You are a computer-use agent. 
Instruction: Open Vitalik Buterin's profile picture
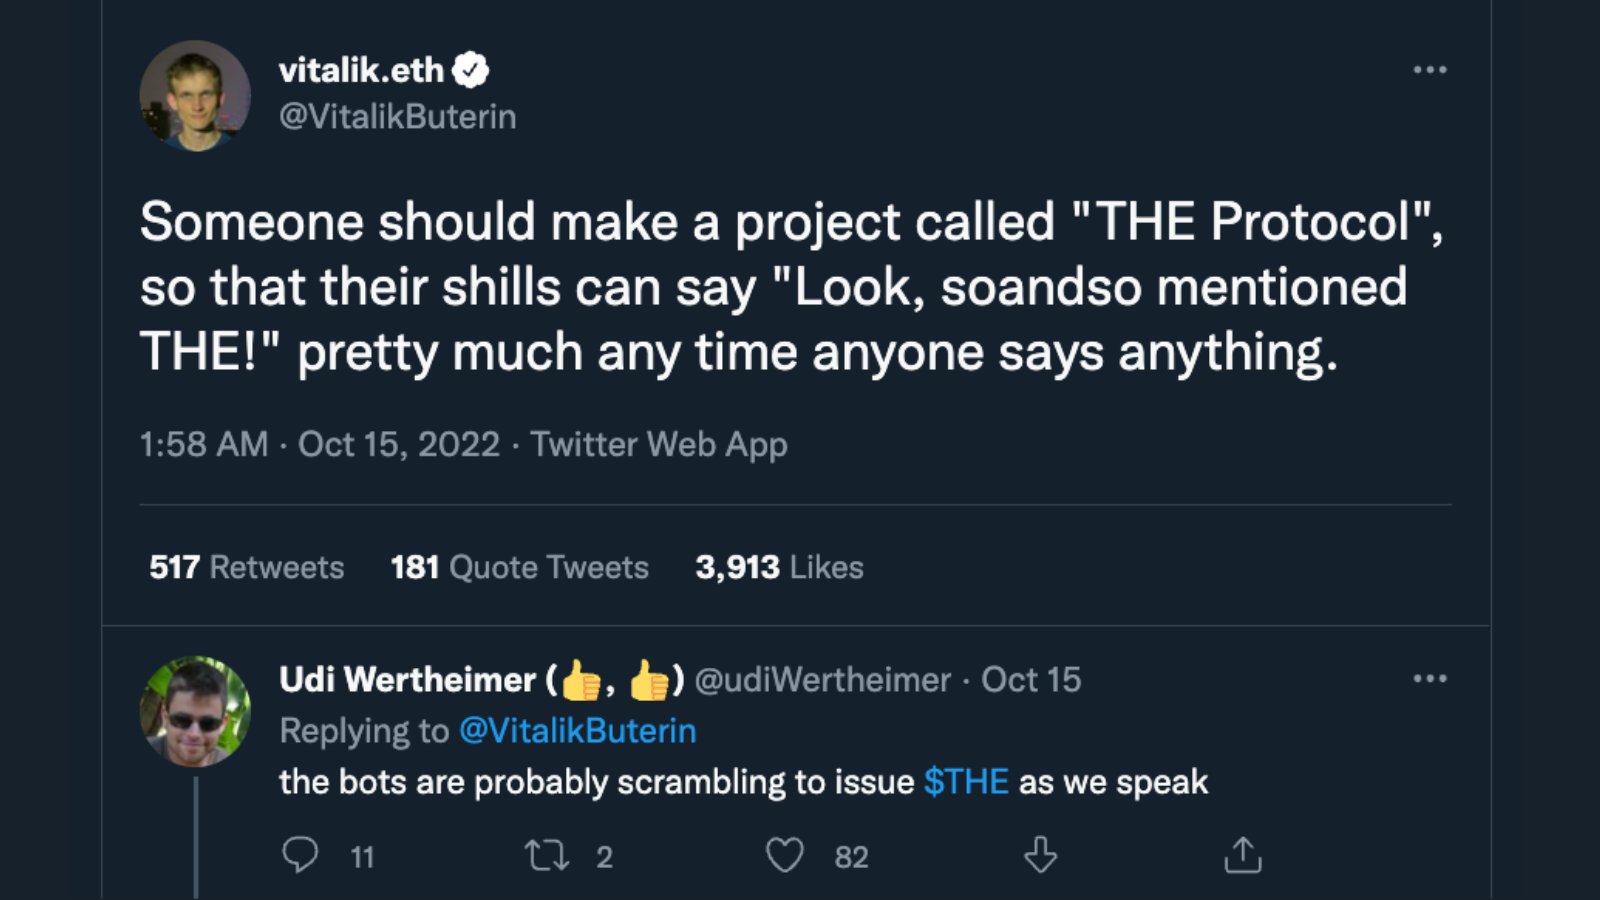pyautogui.click(x=195, y=96)
